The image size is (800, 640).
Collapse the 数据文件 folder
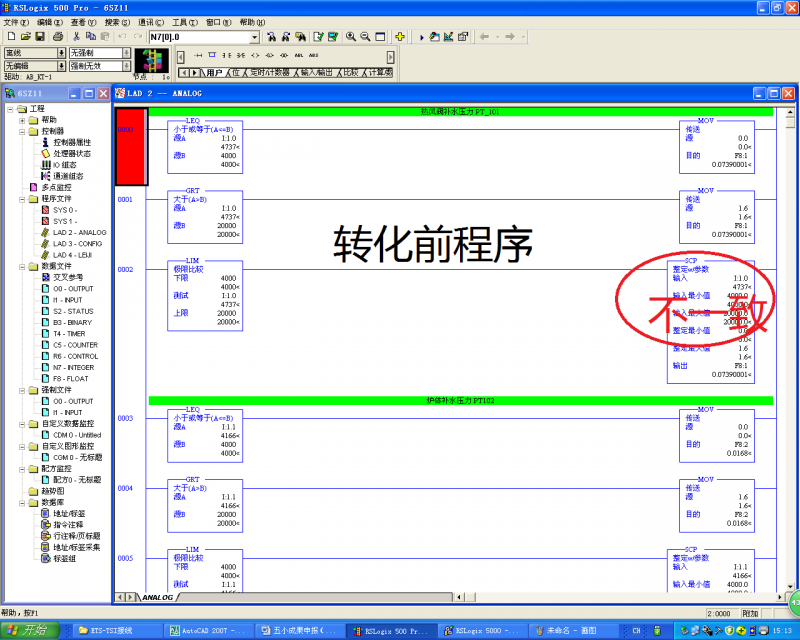22,266
